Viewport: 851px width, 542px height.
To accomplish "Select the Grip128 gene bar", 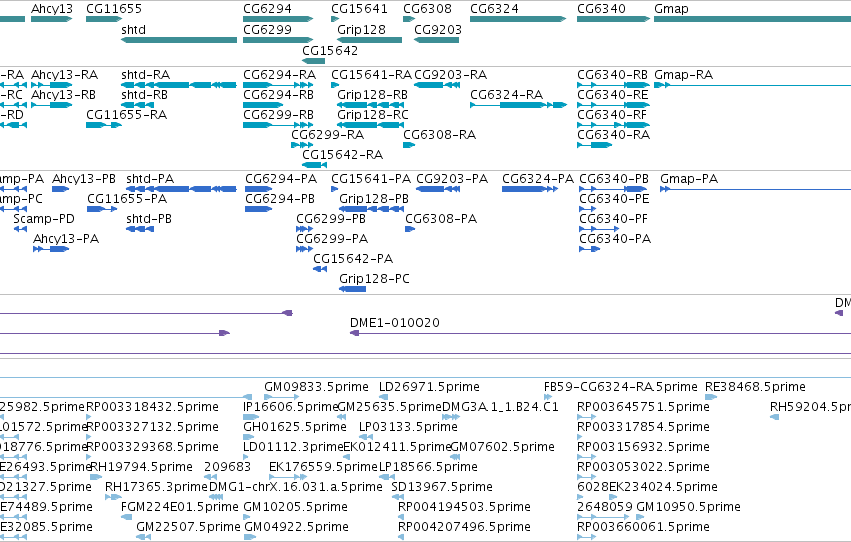I will click(x=369, y=40).
